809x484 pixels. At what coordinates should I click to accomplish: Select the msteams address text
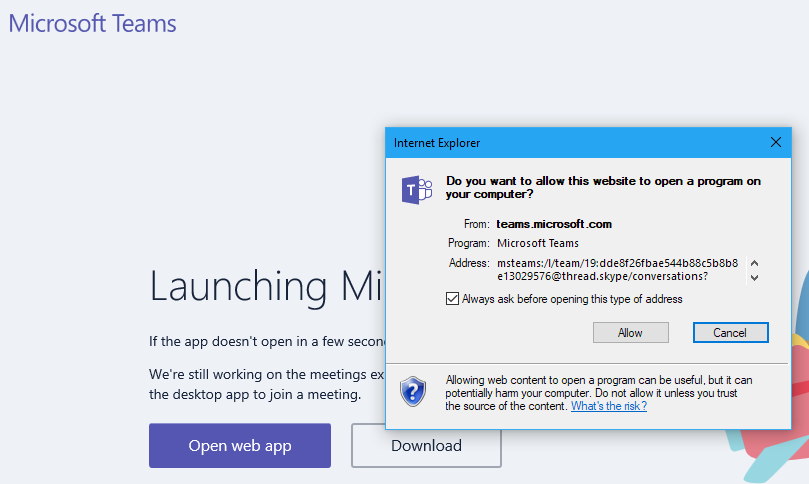[617, 269]
